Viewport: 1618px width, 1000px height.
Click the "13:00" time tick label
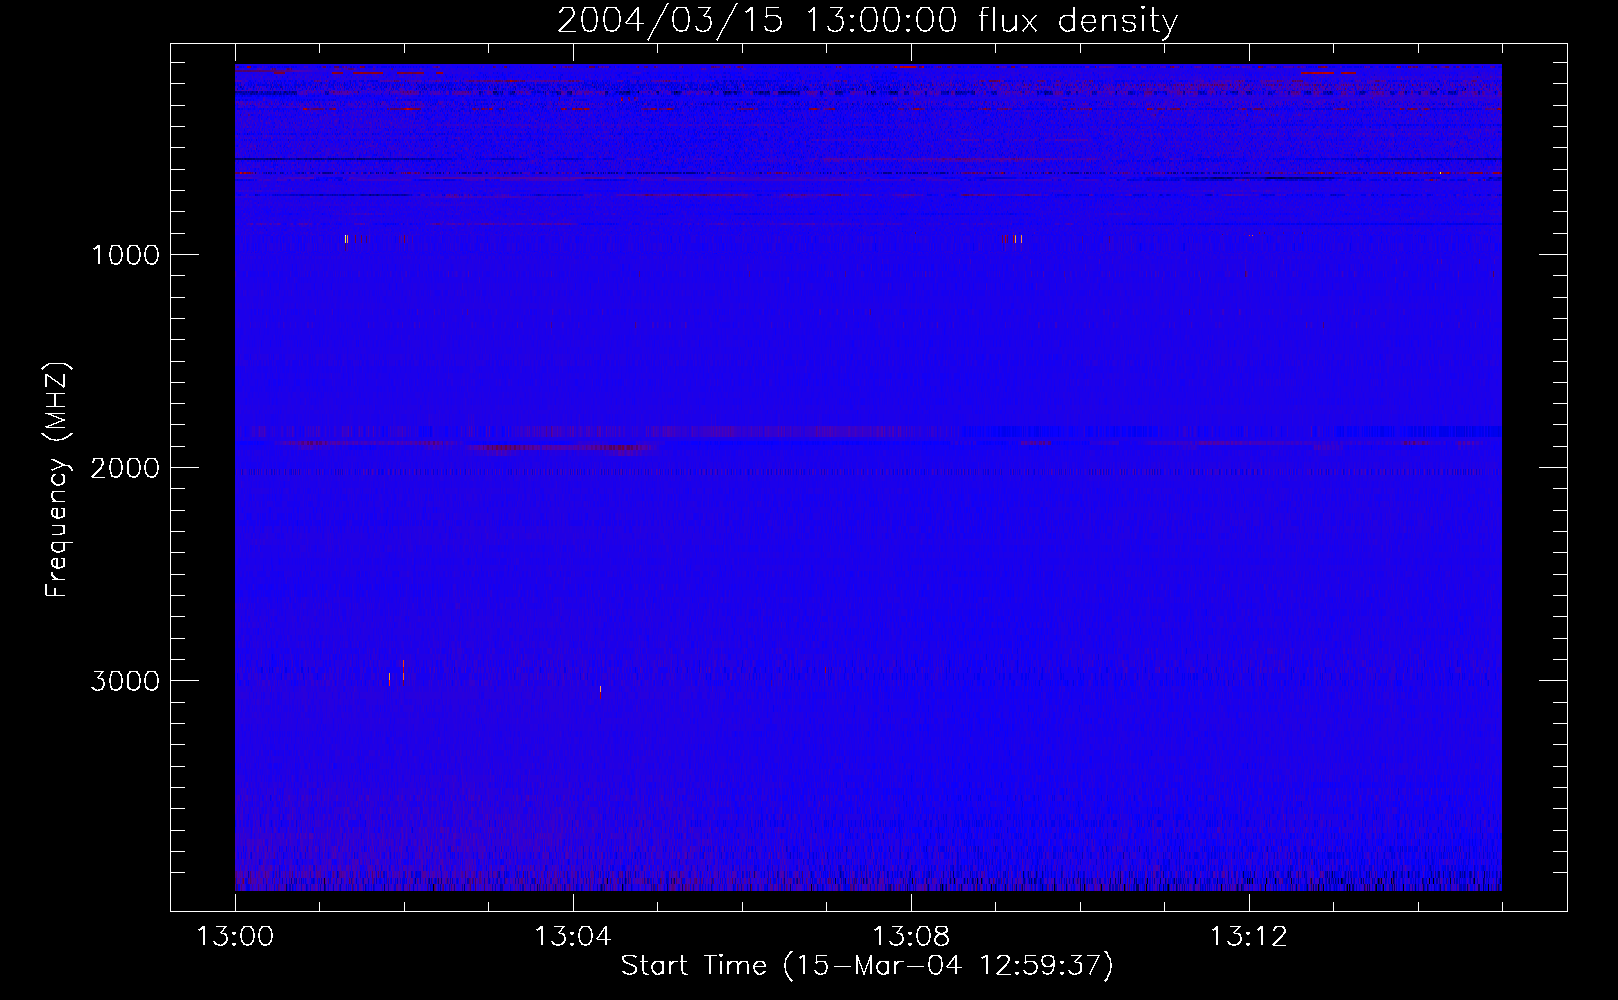pos(235,937)
